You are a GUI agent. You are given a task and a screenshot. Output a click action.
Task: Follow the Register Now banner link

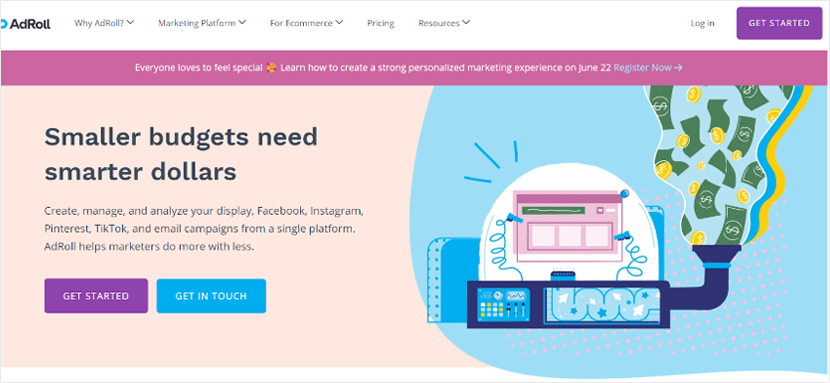648,68
